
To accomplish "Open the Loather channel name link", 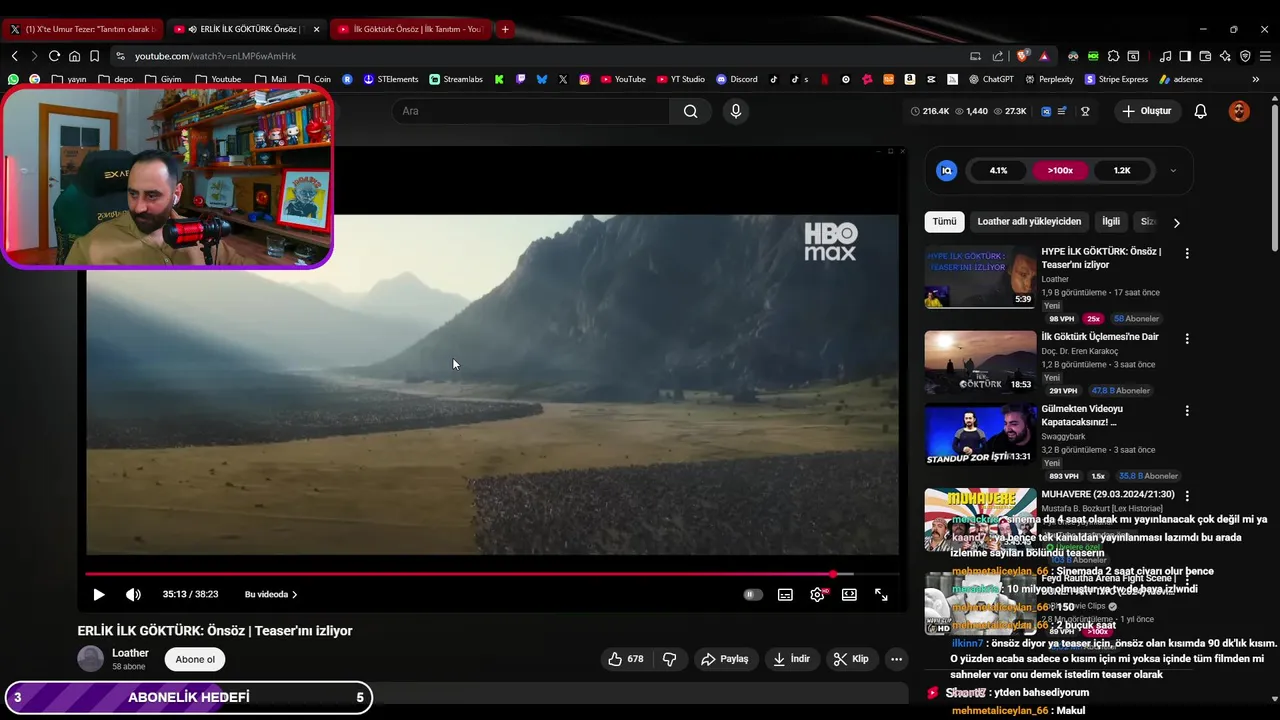I will pyautogui.click(x=130, y=653).
